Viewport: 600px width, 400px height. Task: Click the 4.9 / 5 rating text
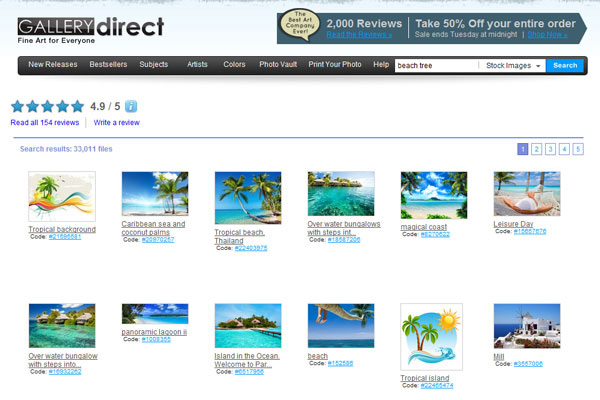(105, 106)
